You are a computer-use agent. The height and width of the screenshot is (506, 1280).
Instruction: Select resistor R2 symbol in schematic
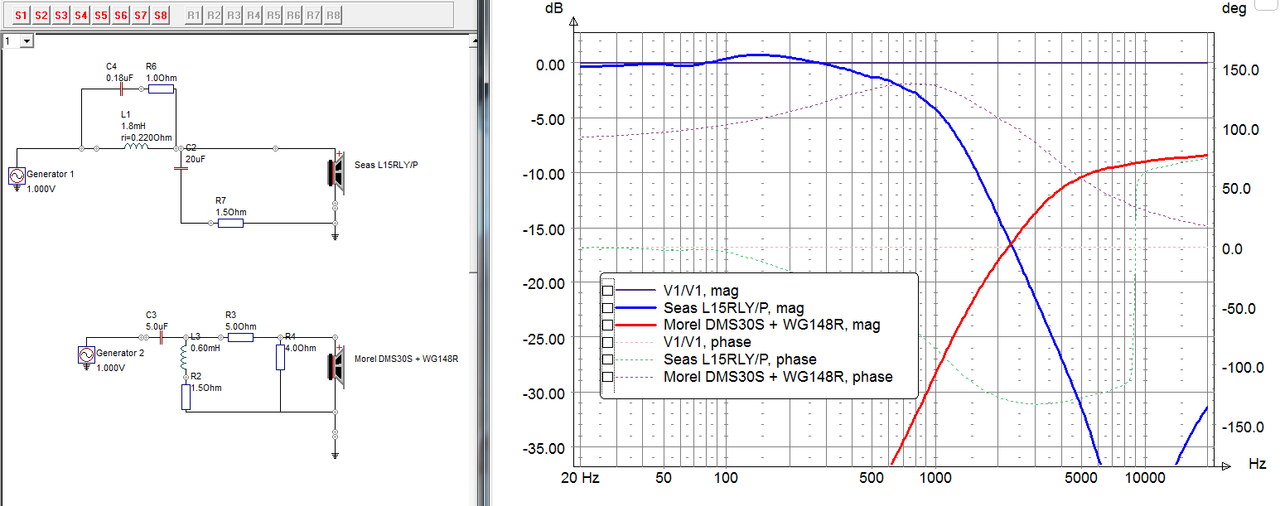185,397
